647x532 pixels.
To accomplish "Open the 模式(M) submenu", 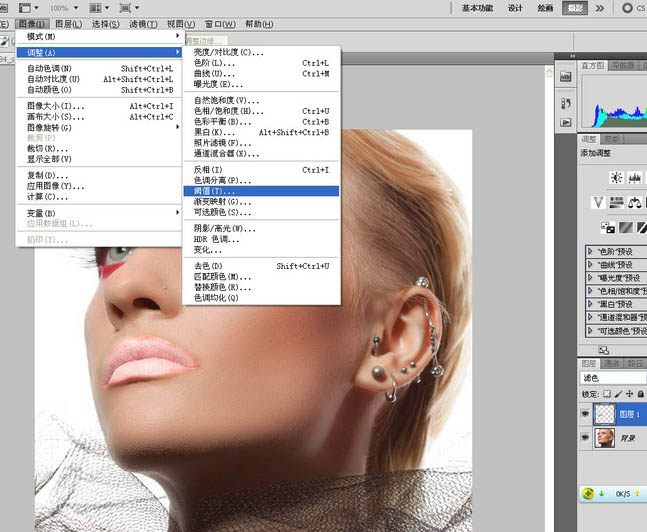I will [99, 36].
